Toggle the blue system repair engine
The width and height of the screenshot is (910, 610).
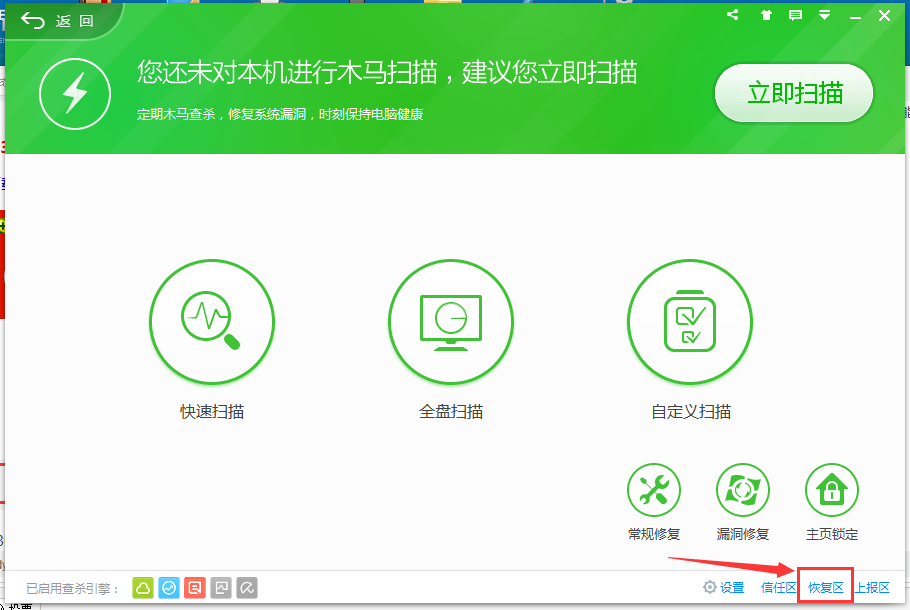coord(169,588)
